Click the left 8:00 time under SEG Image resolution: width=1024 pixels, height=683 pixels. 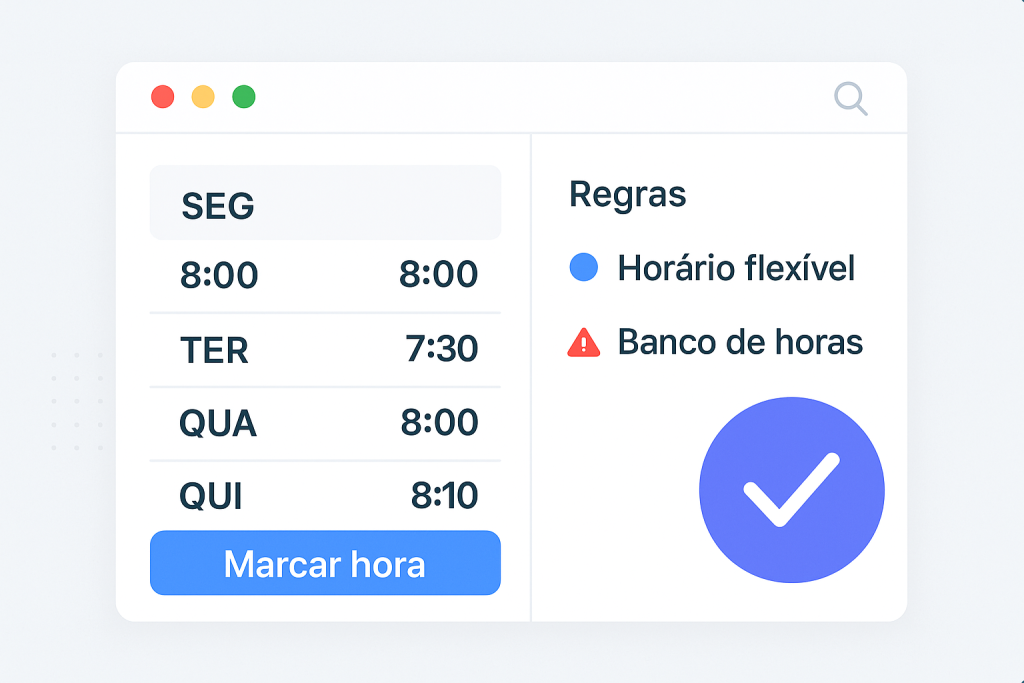click(x=219, y=275)
